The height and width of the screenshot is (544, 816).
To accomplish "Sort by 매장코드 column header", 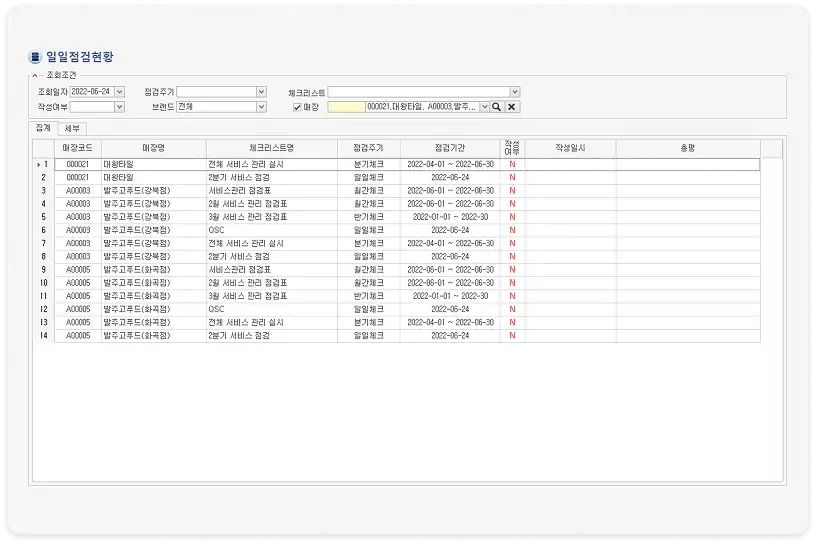I will coord(78,148).
